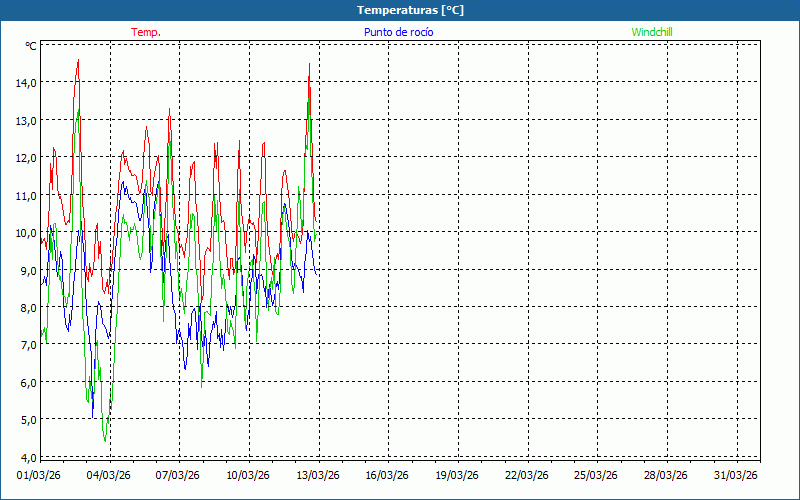The height and width of the screenshot is (500, 800).
Task: Select the red Temp. legend label
Action: click(146, 32)
